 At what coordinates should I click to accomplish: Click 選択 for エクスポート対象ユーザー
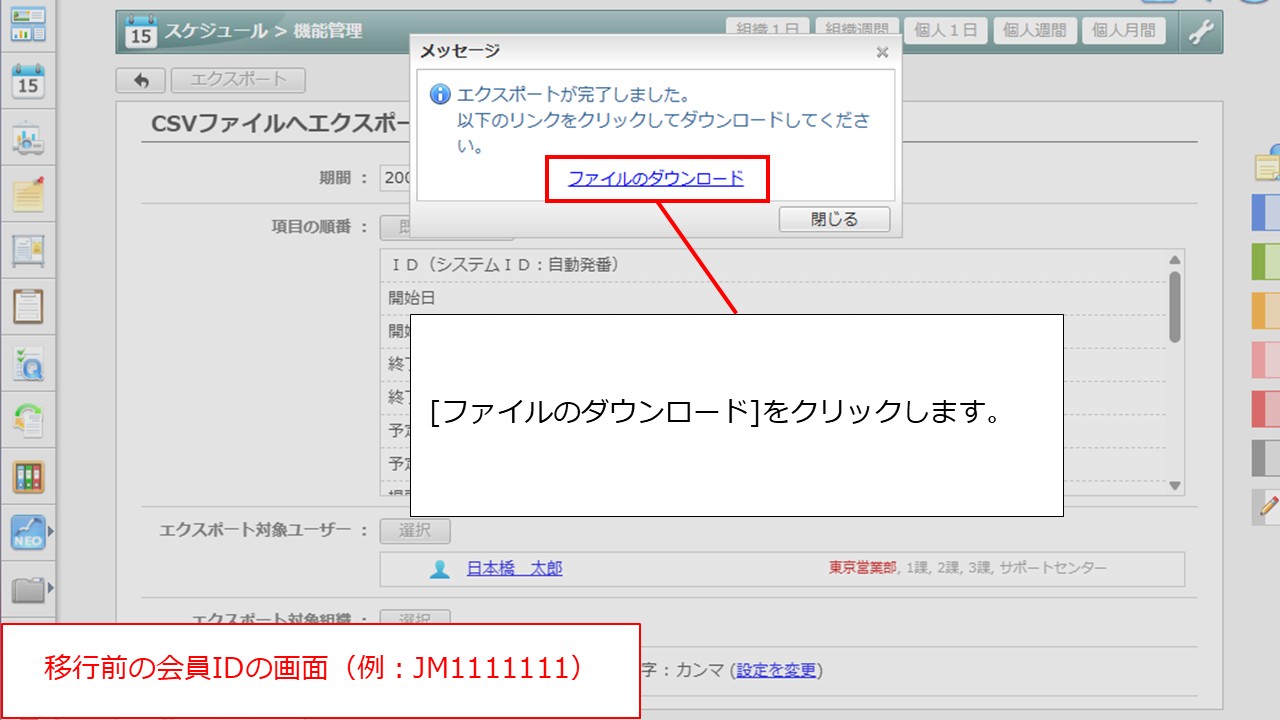click(x=415, y=531)
